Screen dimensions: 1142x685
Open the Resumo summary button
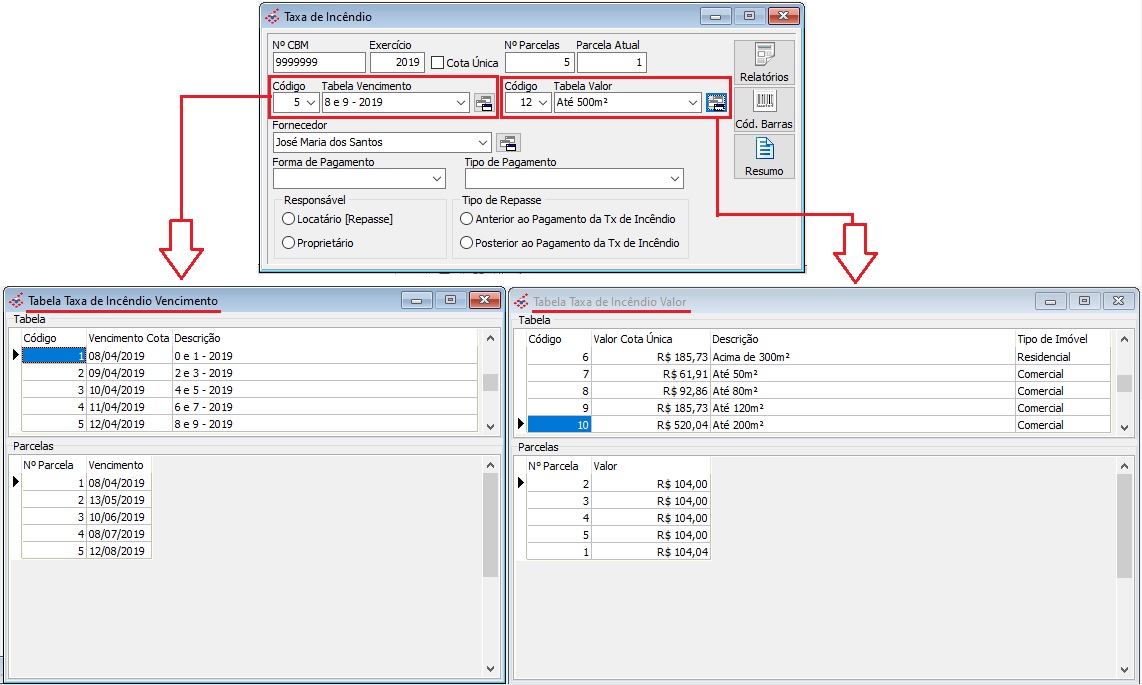coord(764,156)
